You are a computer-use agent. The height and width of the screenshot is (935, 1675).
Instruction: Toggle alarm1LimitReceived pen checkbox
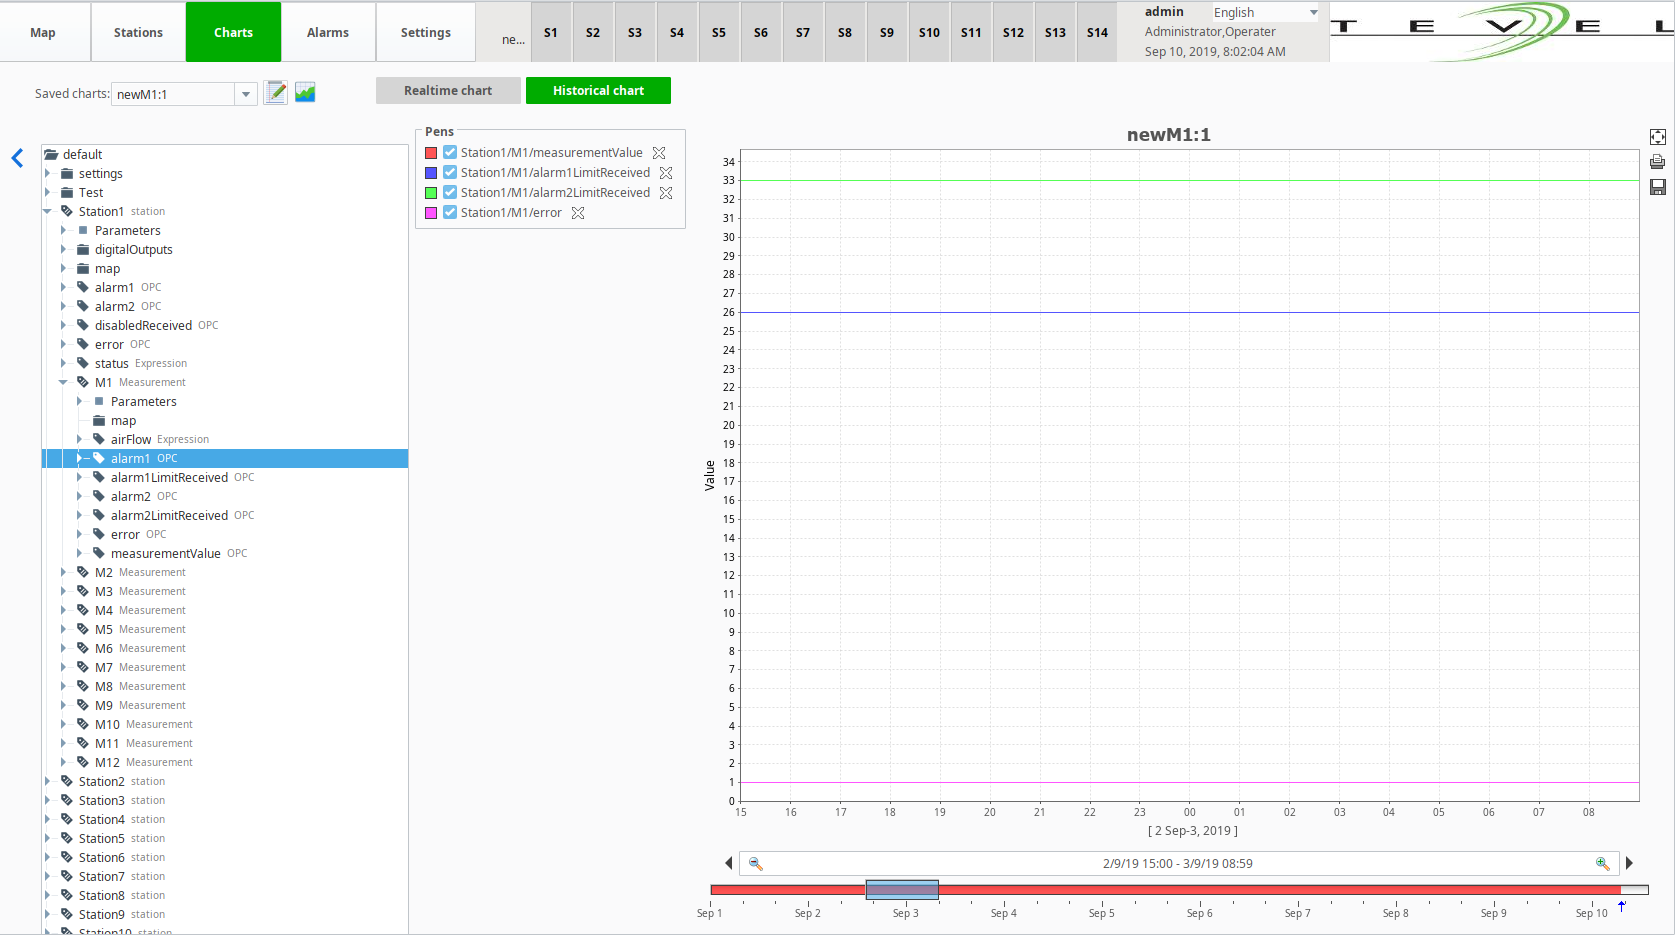coord(450,173)
